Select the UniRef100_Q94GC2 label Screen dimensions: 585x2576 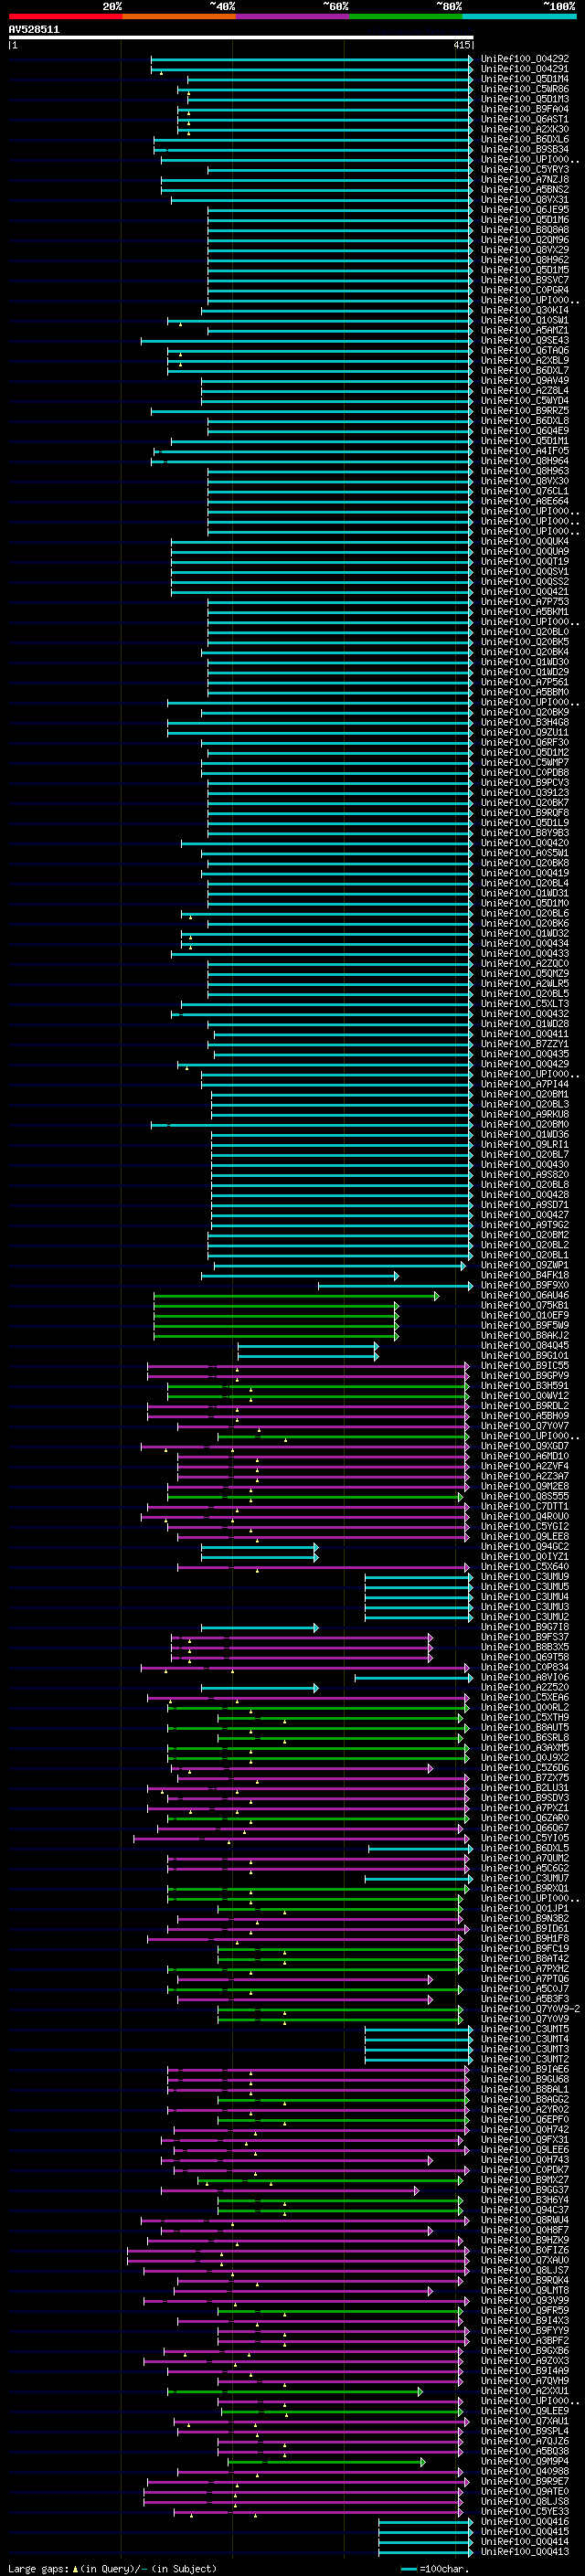tap(525, 1546)
